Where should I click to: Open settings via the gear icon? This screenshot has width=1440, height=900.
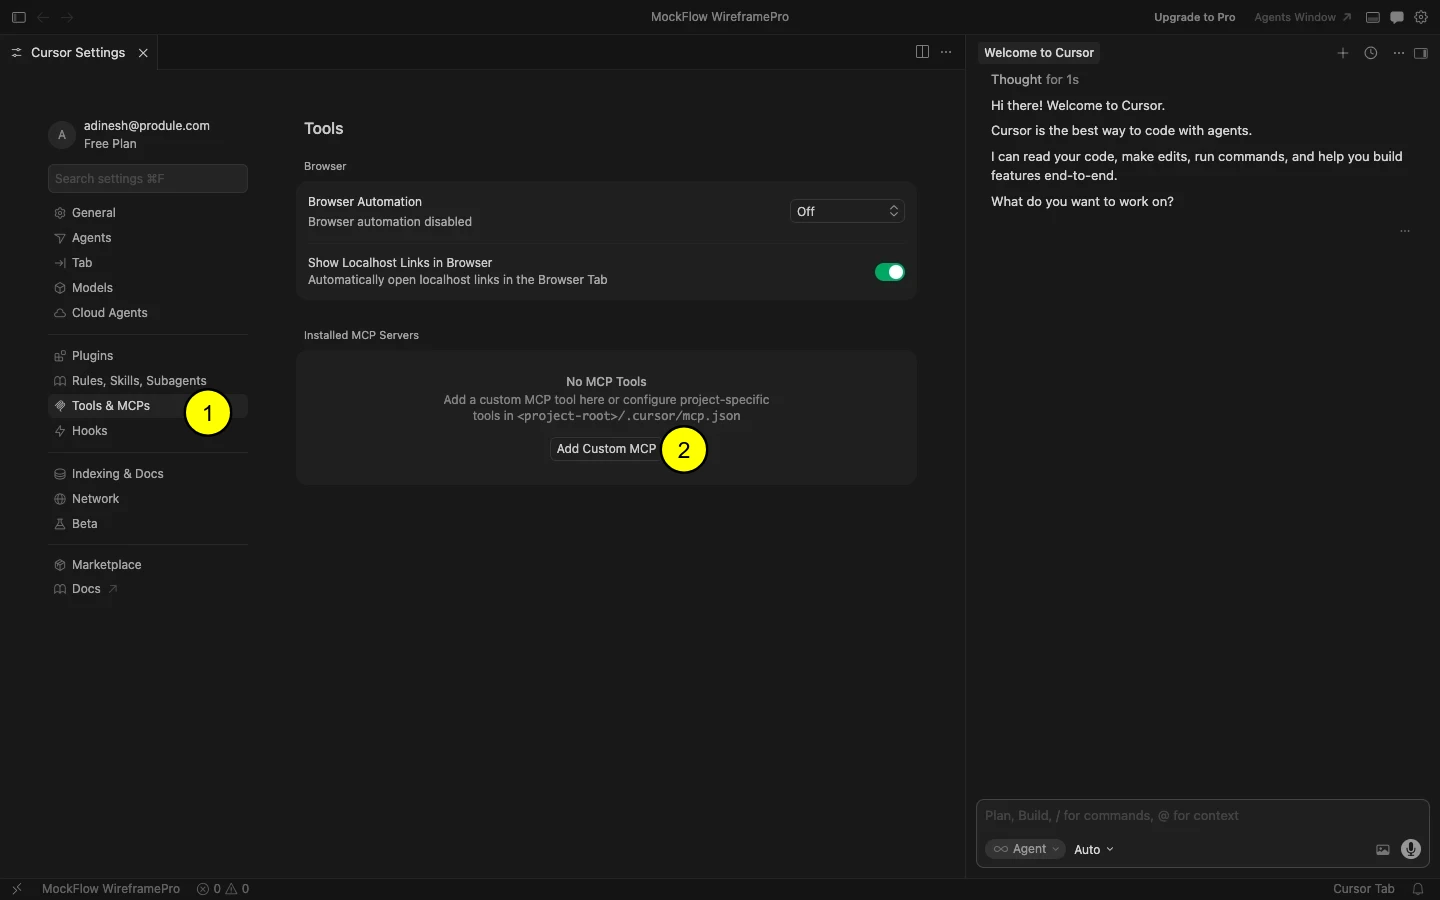pyautogui.click(x=1421, y=17)
